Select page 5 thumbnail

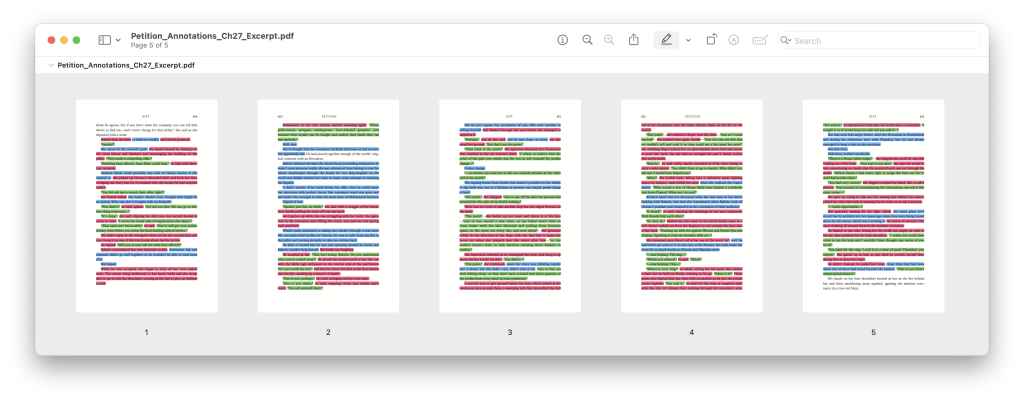873,206
